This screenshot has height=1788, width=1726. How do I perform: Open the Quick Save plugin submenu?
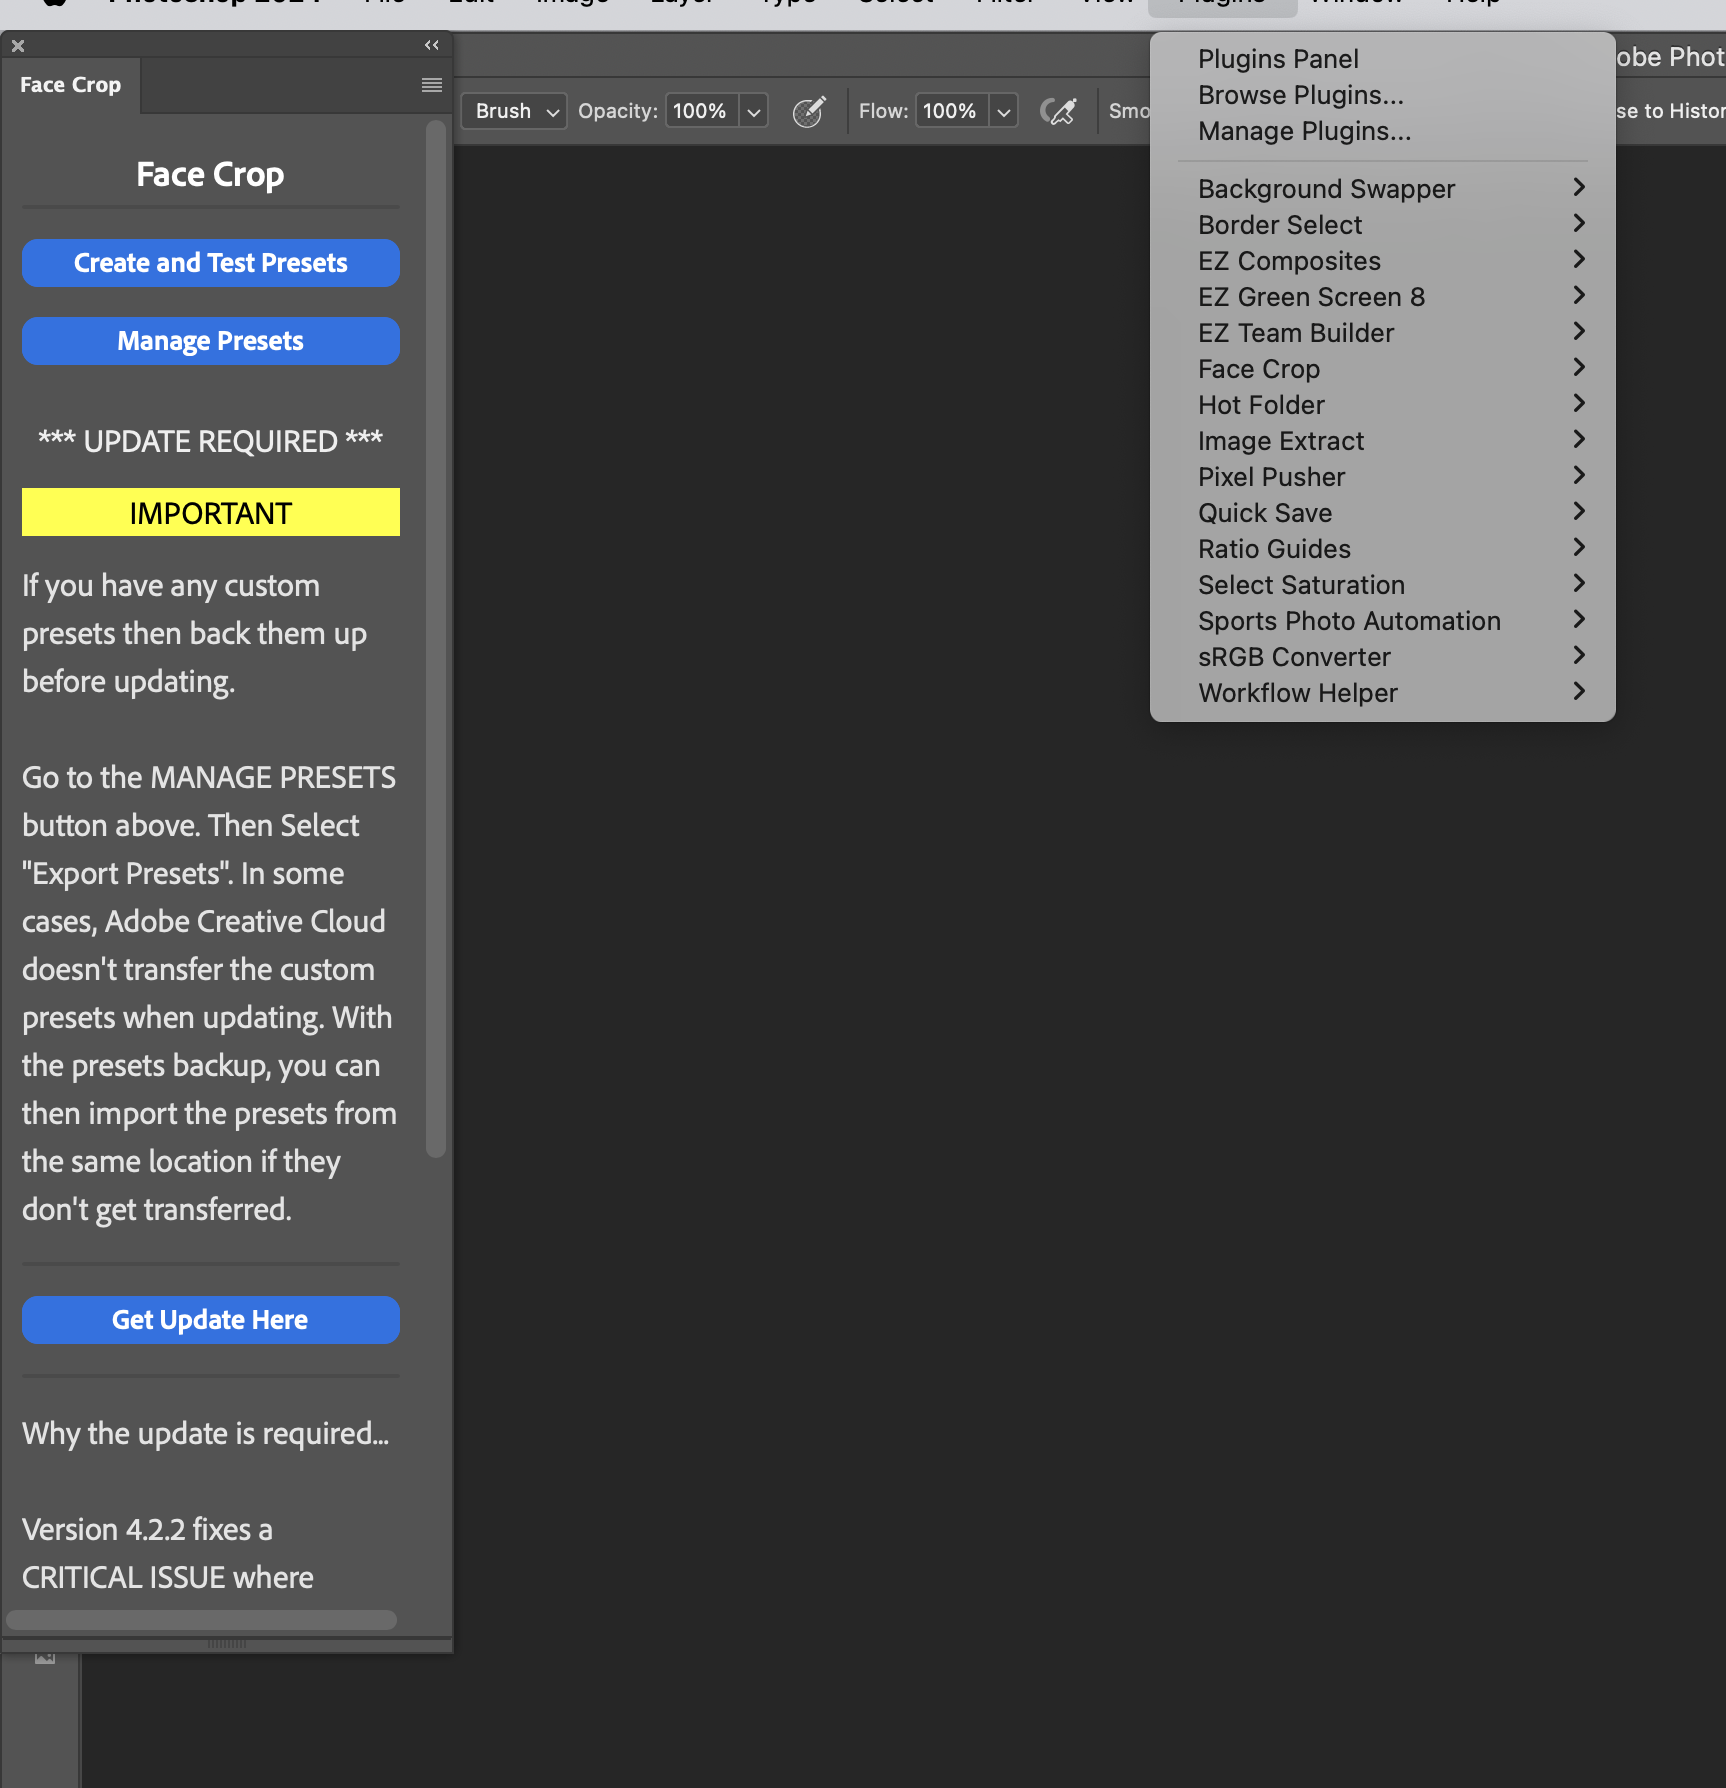[x=1382, y=513]
